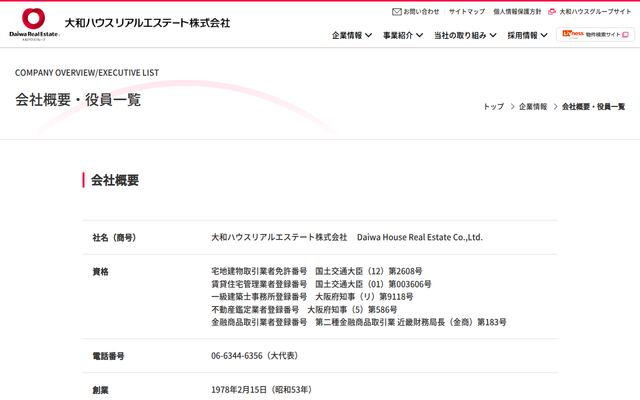Select the 一級建築士事務所登録番号 line

(312, 297)
